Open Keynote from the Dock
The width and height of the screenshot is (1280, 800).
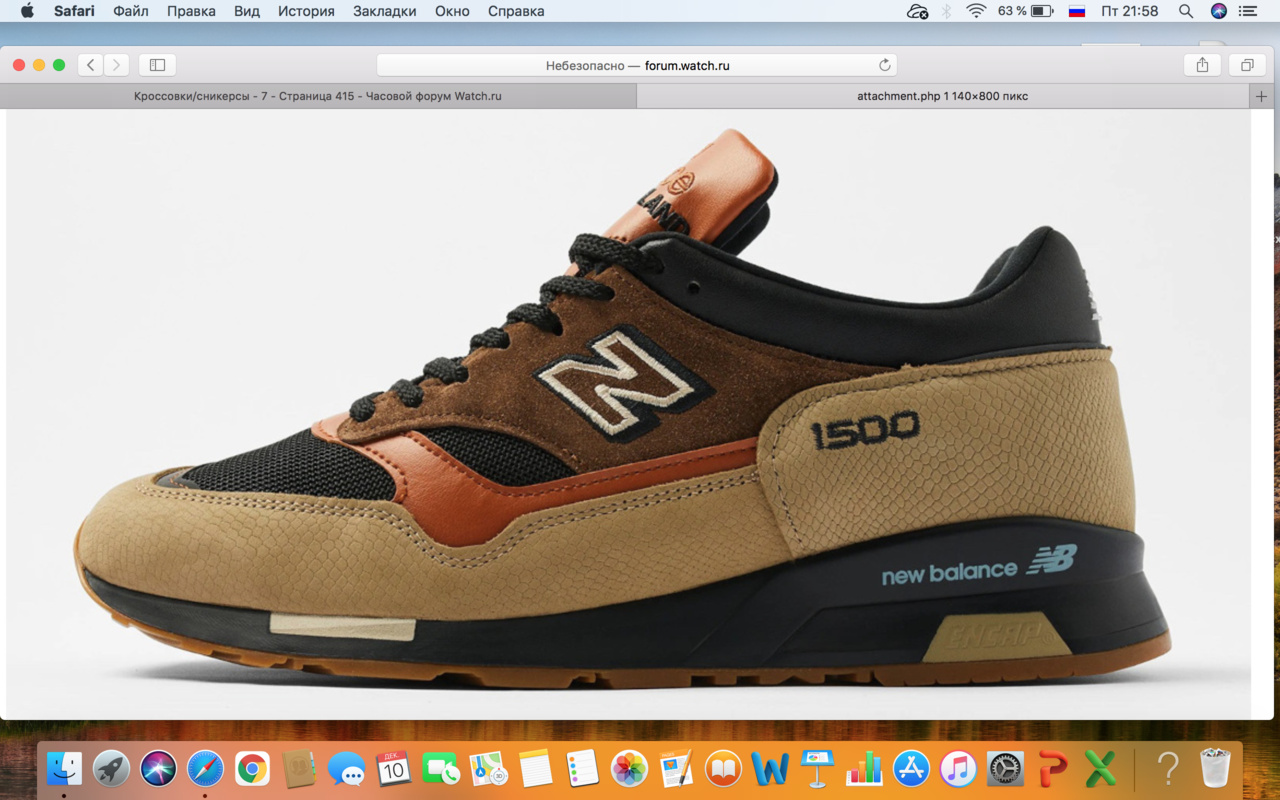(x=817, y=768)
